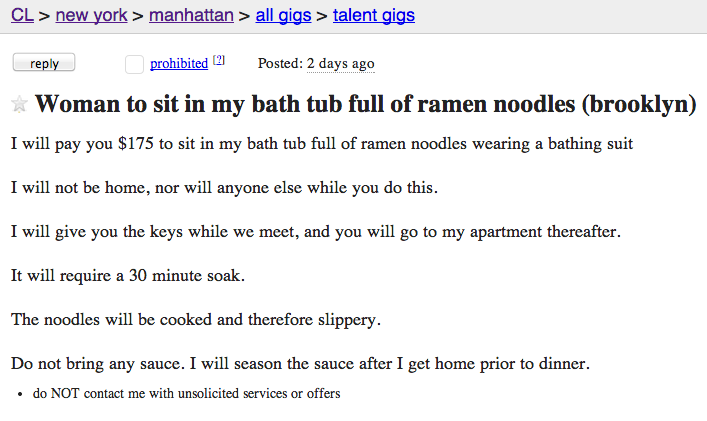Click the 'I will not be home' line
Viewport: 707px width, 421px height.
click(225, 188)
